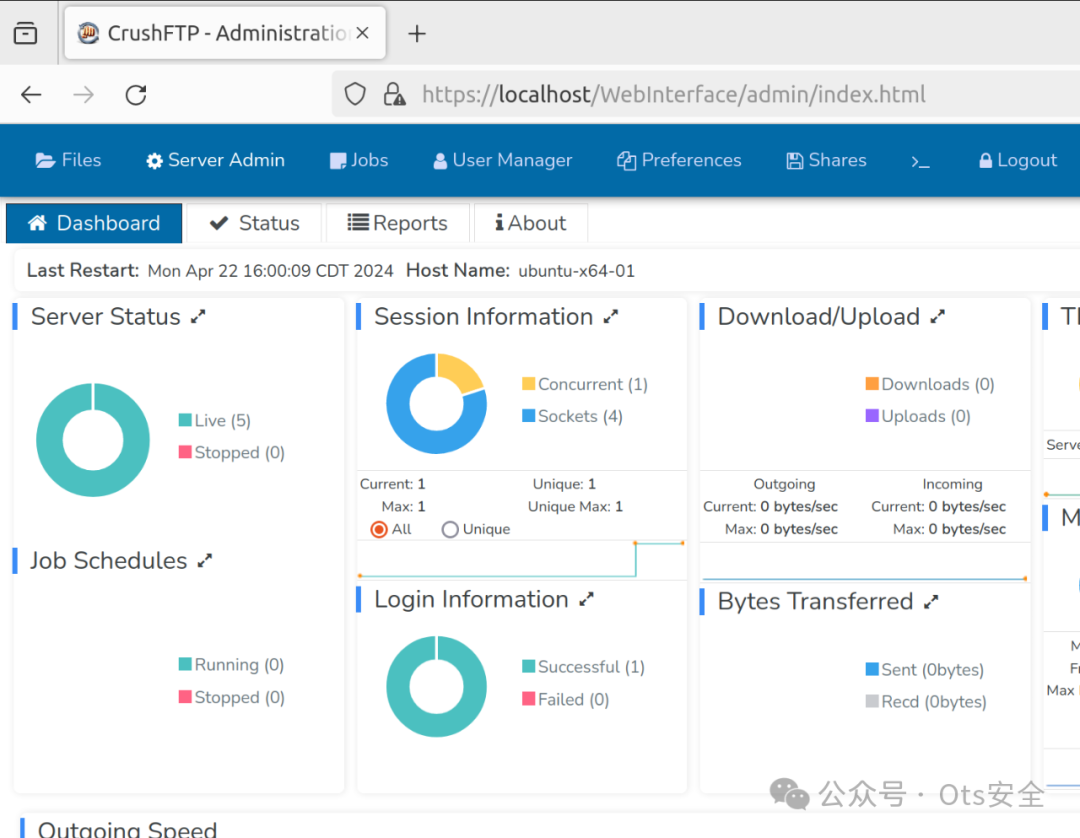The width and height of the screenshot is (1080, 838).
Task: Toggle the Concurrent (1) legend swatch
Action: tap(529, 384)
